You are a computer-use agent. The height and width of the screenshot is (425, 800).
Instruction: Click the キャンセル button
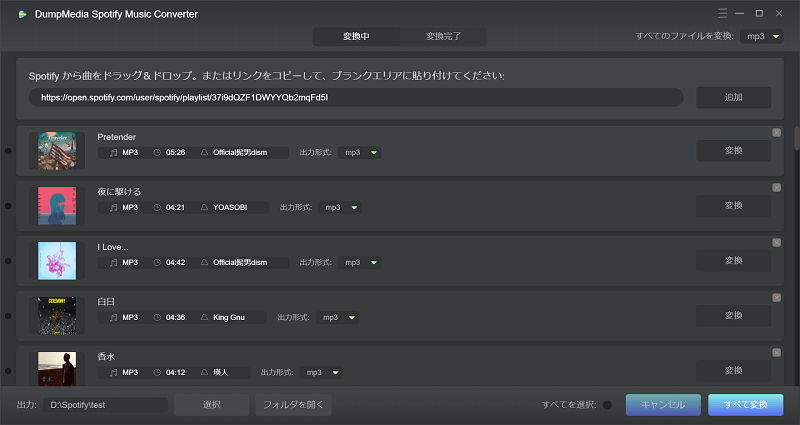[x=663, y=405]
